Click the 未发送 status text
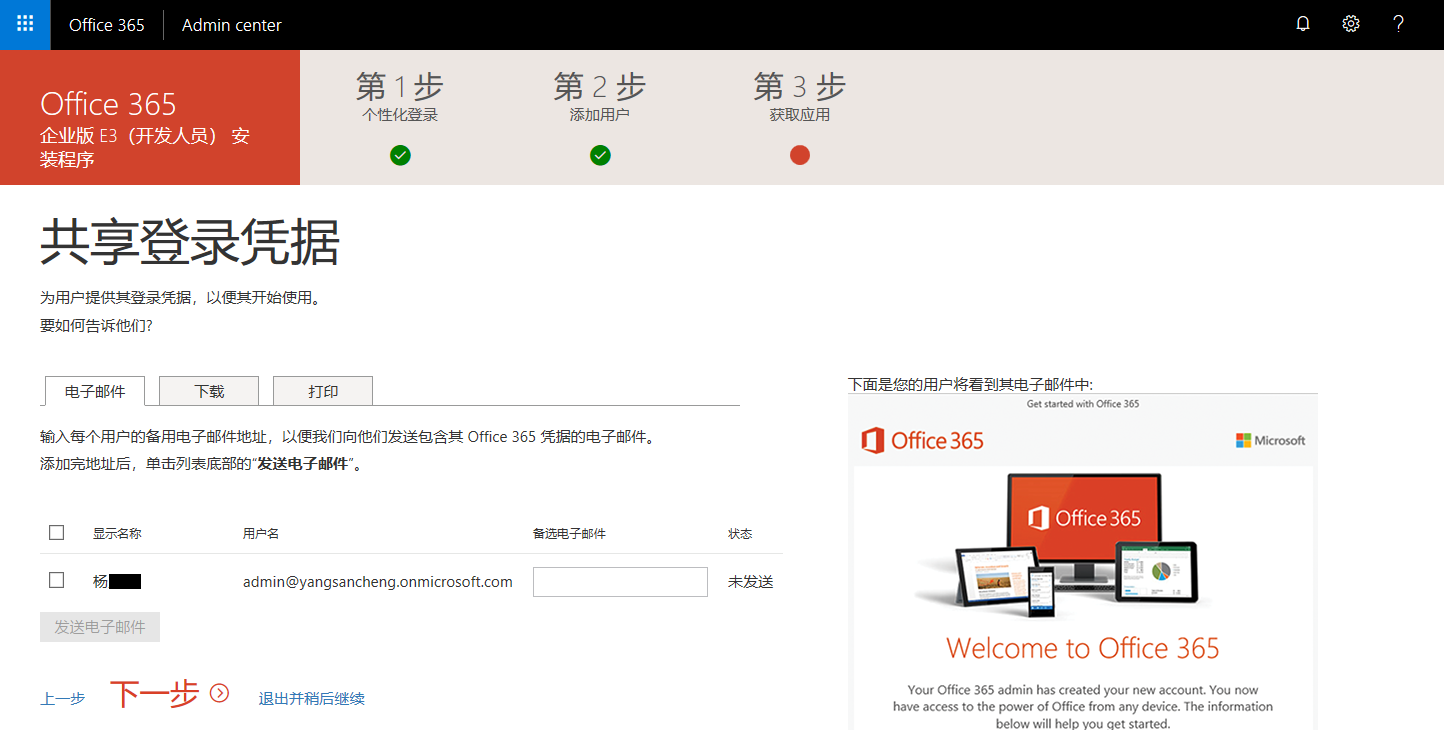The width and height of the screenshot is (1444, 730). click(750, 582)
